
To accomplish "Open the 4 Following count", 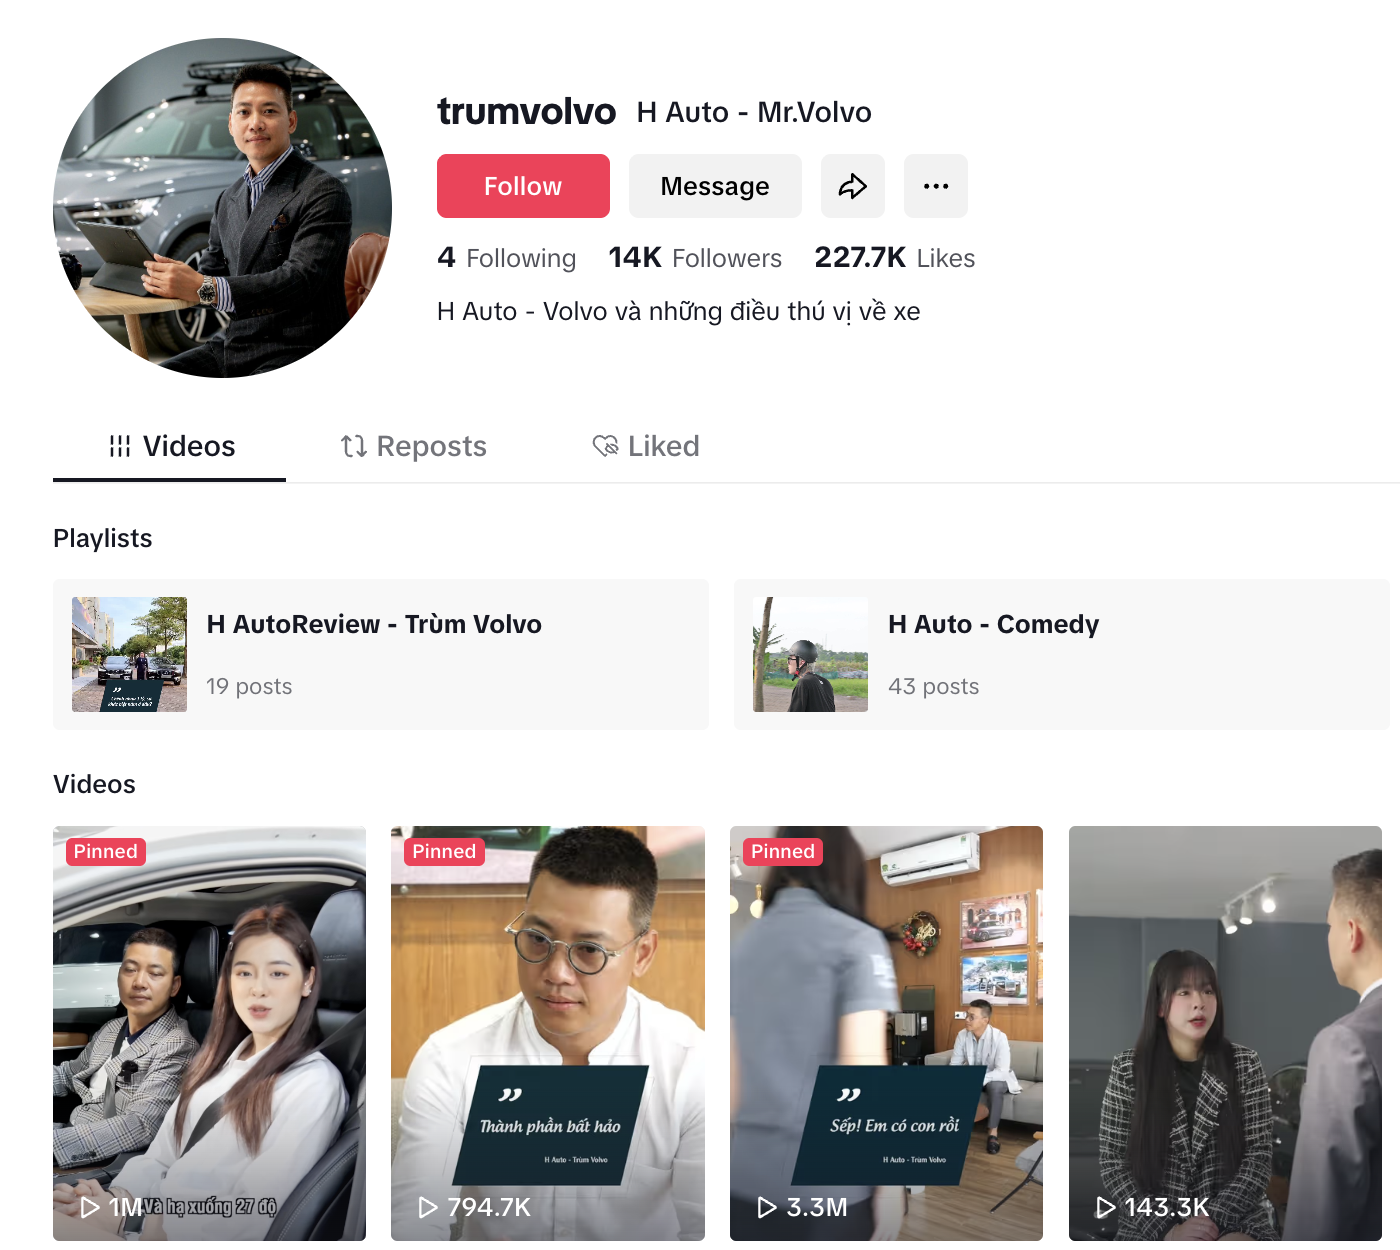I will [506, 258].
